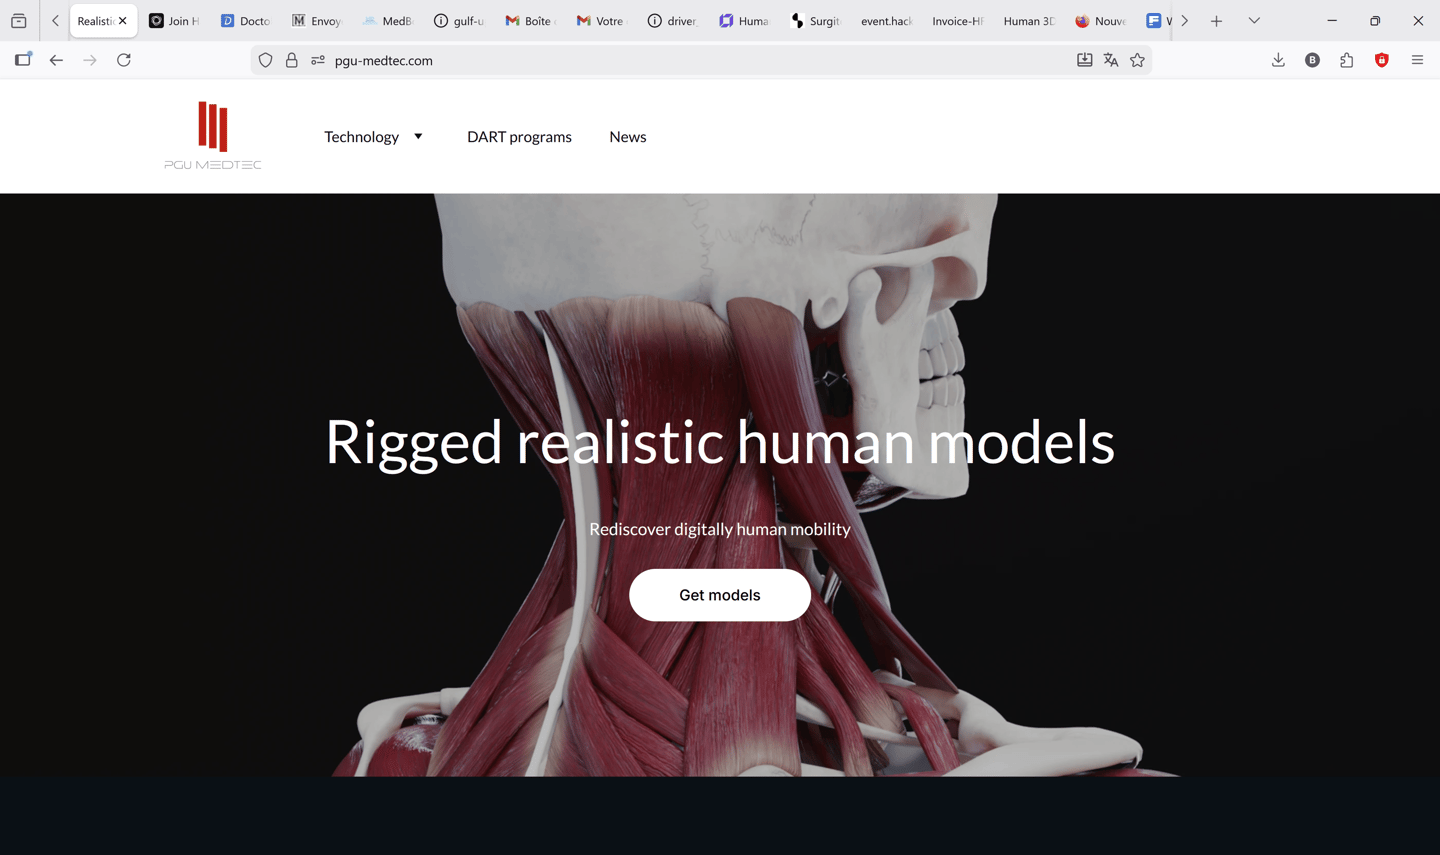Viewport: 1440px width, 855px height.
Task: Open the translate page icon
Action: click(x=1111, y=60)
